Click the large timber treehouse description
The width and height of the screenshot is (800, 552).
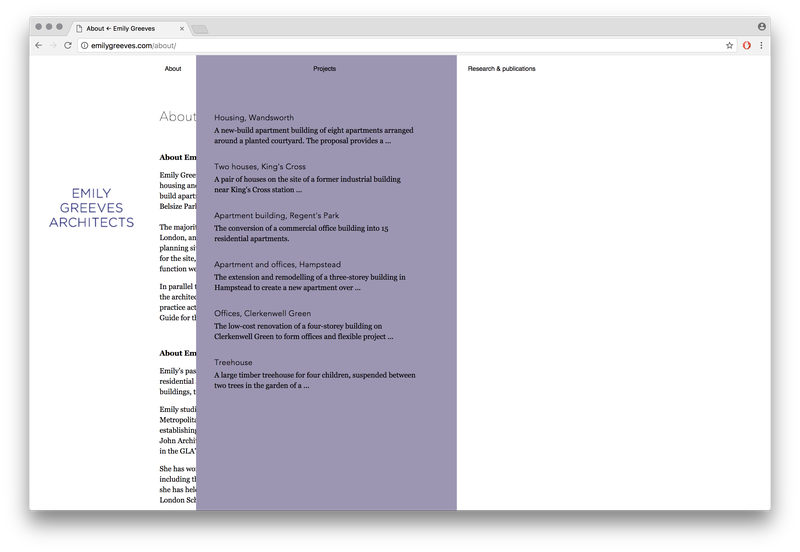[x=315, y=381]
